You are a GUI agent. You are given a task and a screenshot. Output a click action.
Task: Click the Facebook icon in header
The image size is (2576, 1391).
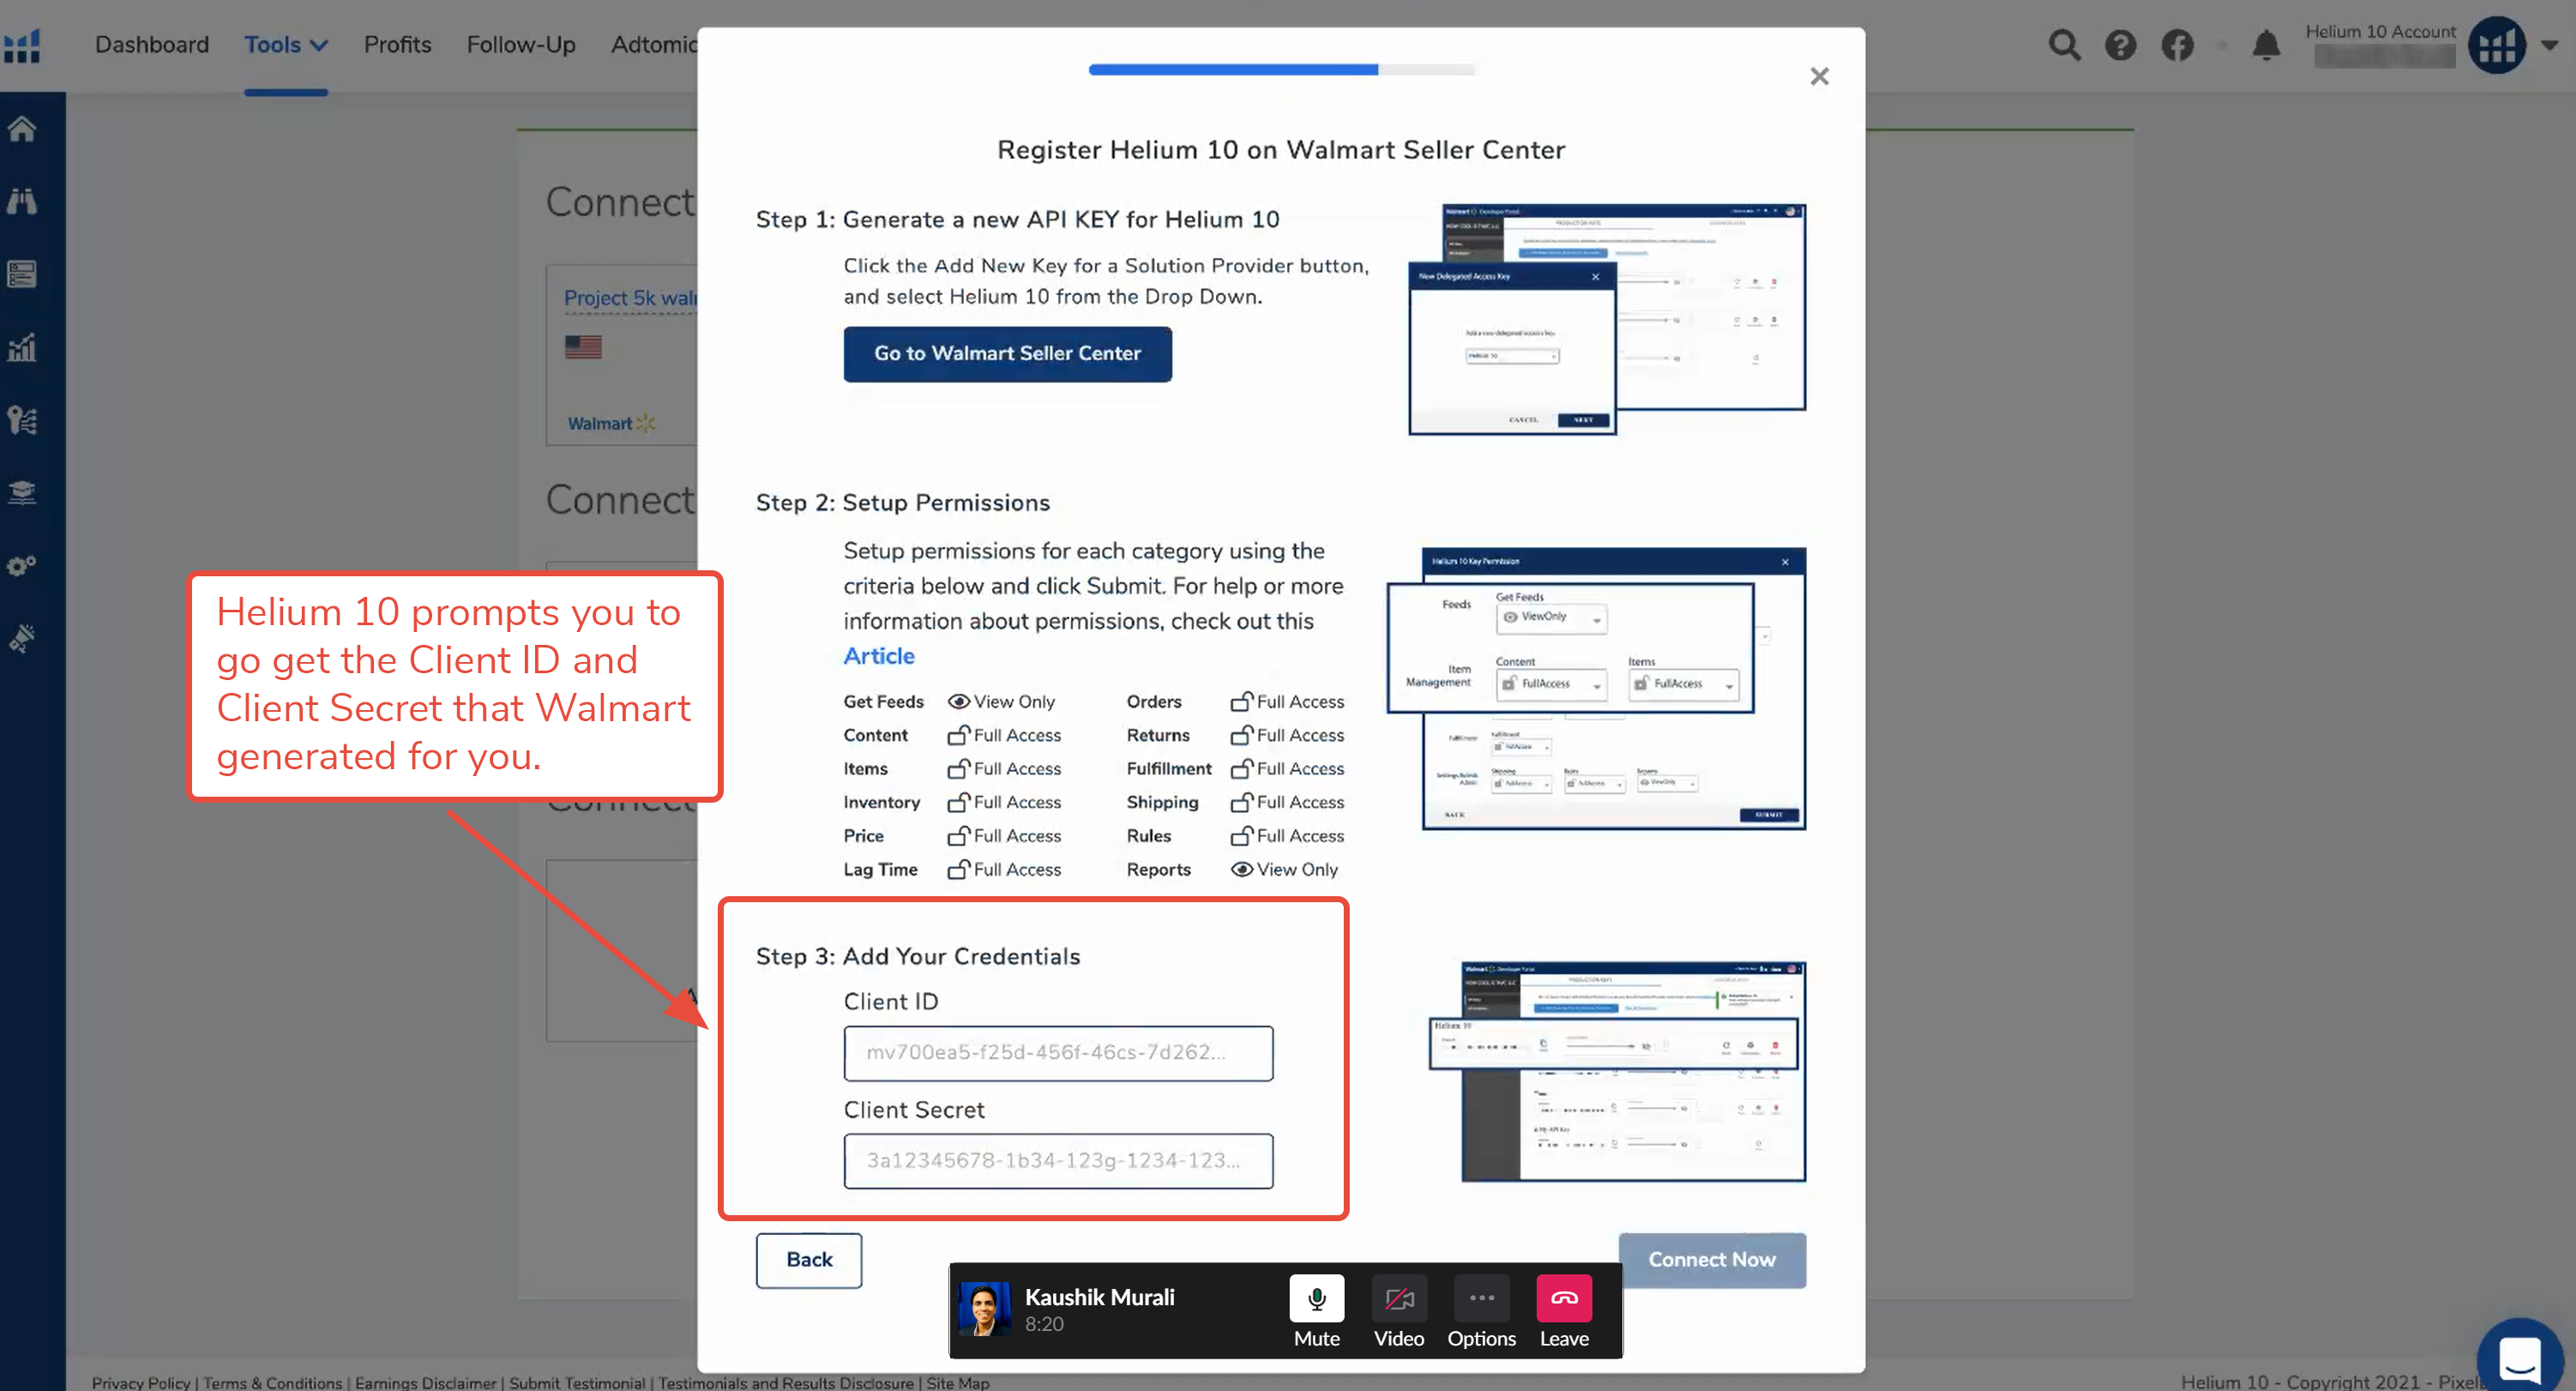point(2177,46)
